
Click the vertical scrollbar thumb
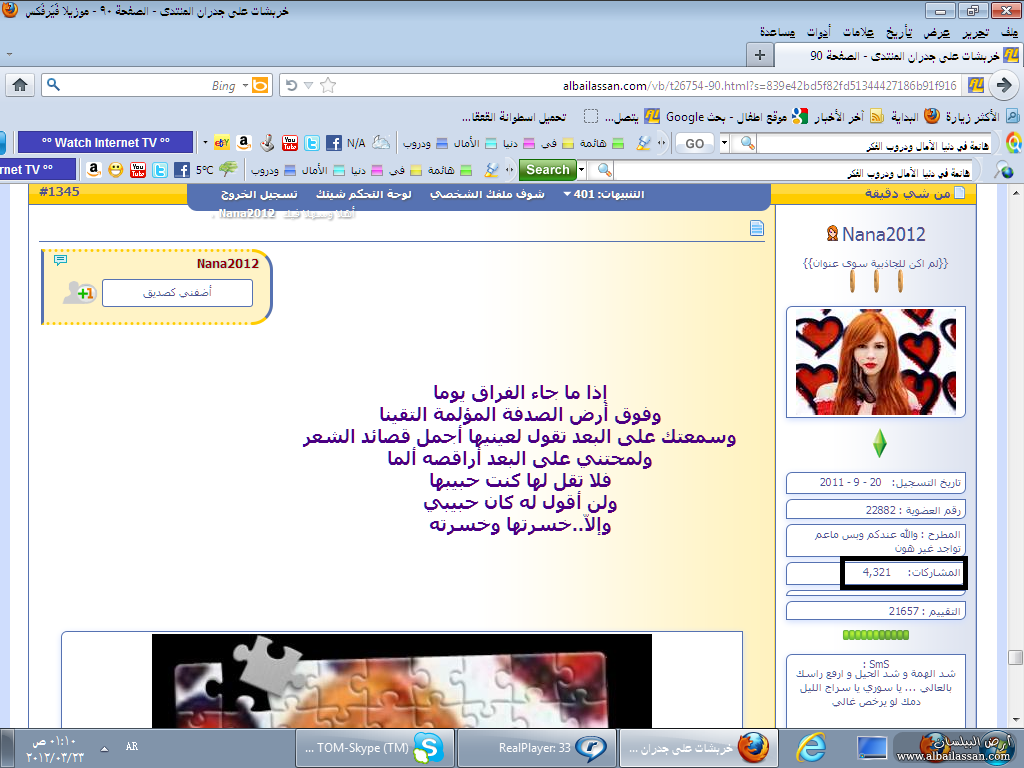tap(1014, 657)
